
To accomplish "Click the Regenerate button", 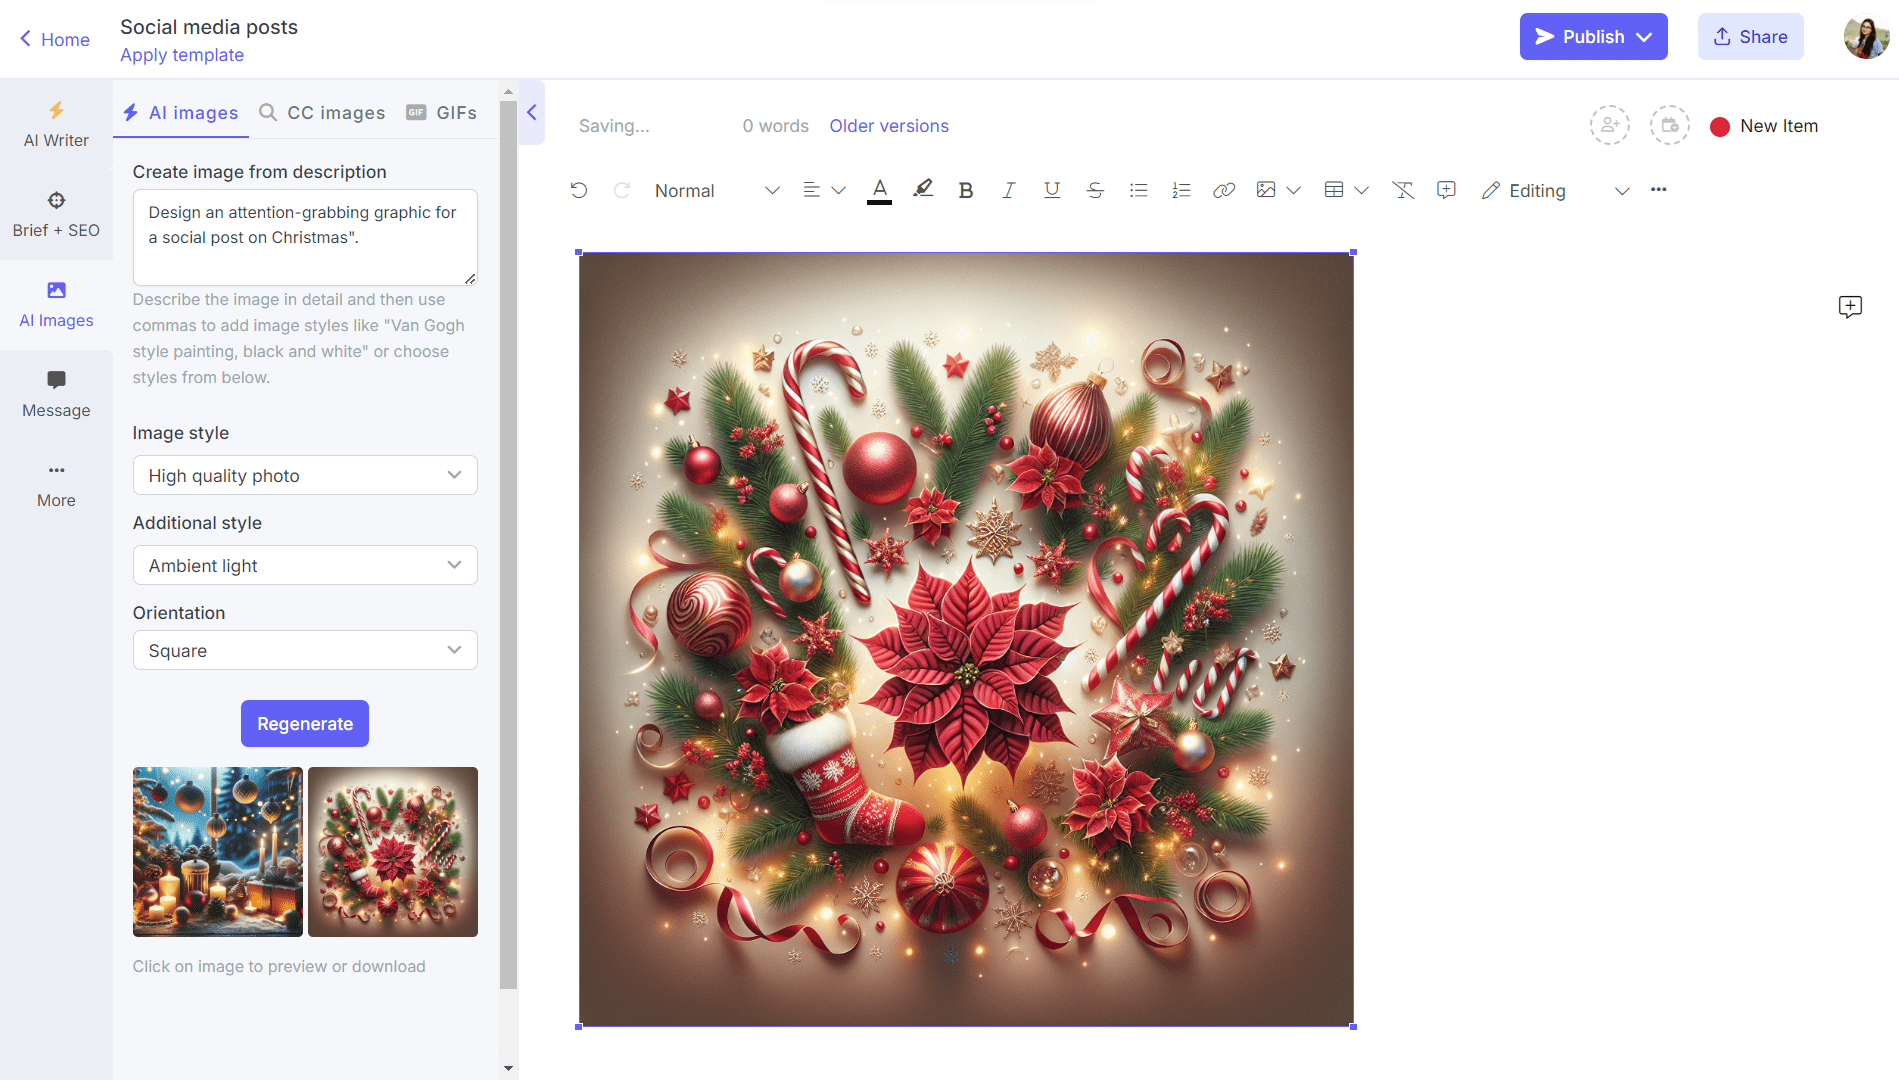I will (x=304, y=723).
